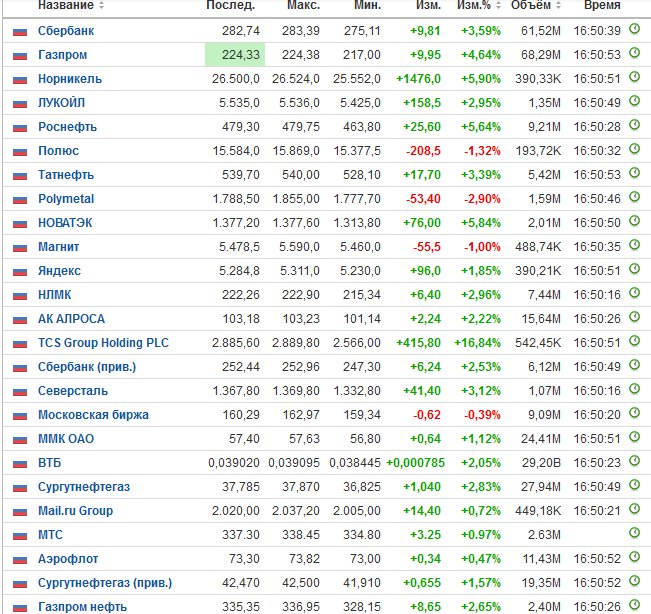
Task: Click the clock icon in the ВТБ row
Action: click(634, 461)
